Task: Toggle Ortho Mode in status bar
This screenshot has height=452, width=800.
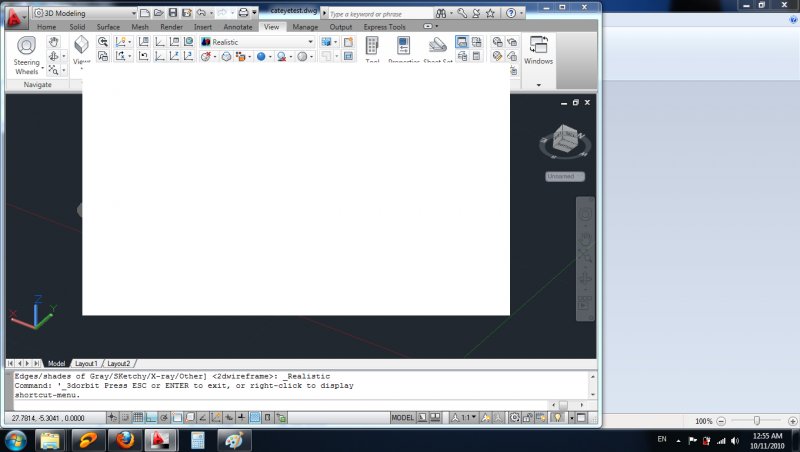Action: [x=151, y=418]
